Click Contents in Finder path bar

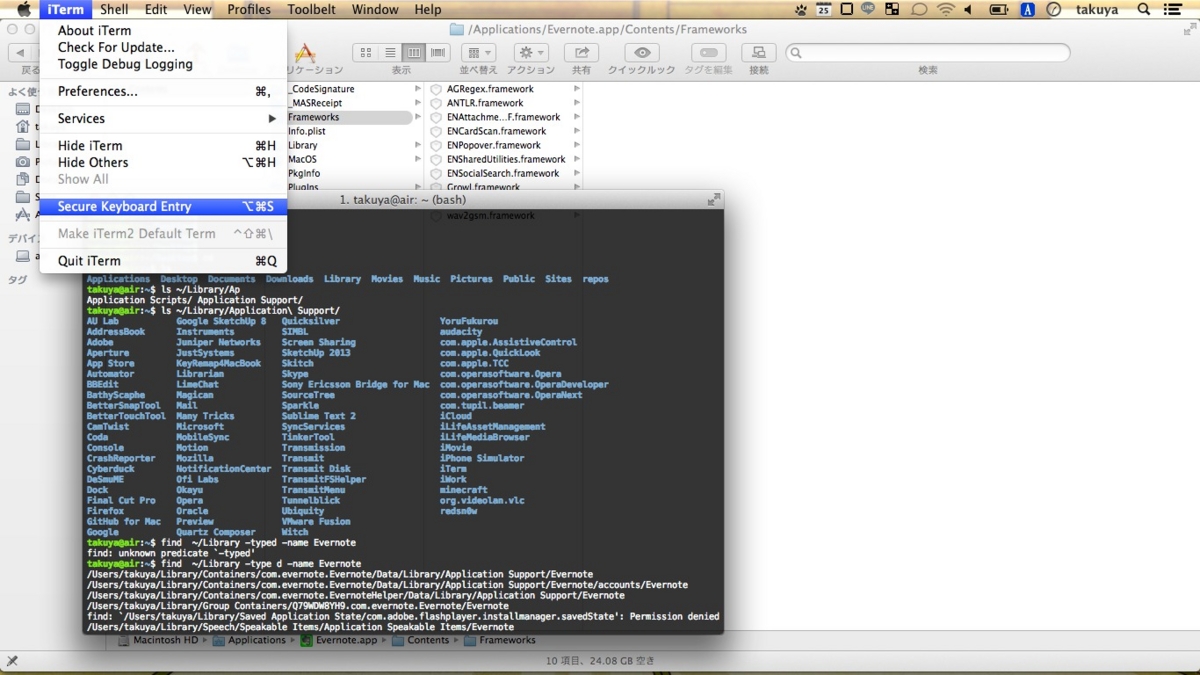click(420, 640)
